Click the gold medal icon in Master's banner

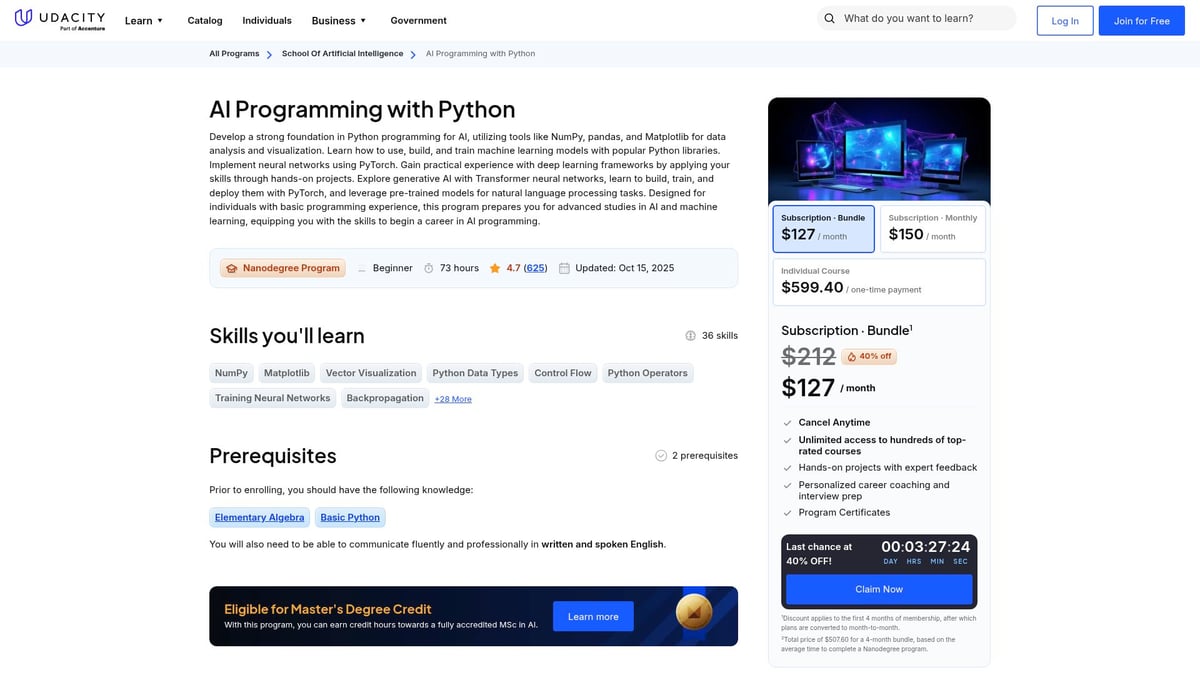694,610
